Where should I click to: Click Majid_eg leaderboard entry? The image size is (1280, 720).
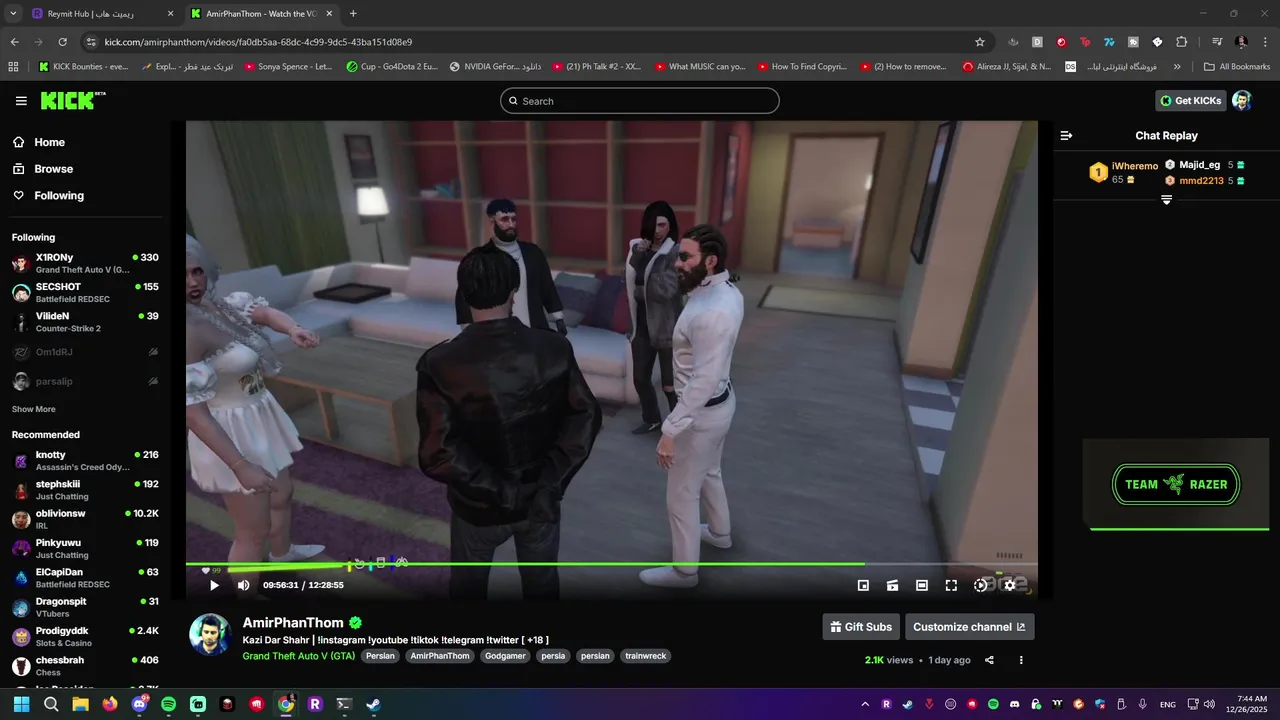tap(1205, 165)
